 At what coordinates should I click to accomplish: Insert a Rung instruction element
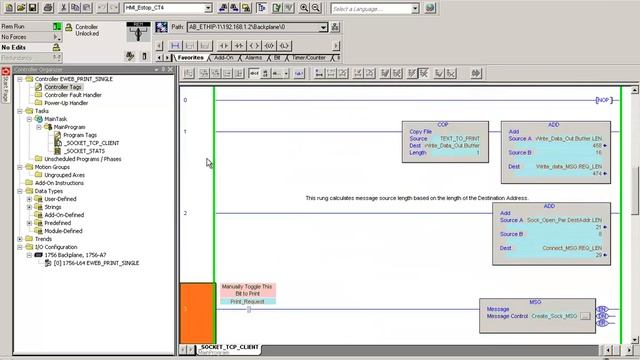pyautogui.click(x=176, y=46)
